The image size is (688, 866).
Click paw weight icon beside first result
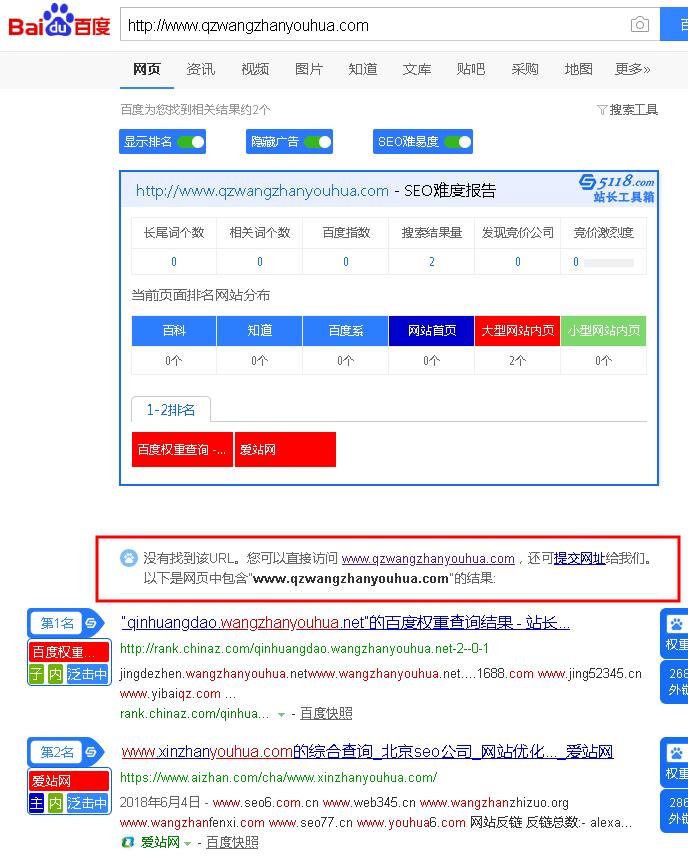(x=675, y=625)
